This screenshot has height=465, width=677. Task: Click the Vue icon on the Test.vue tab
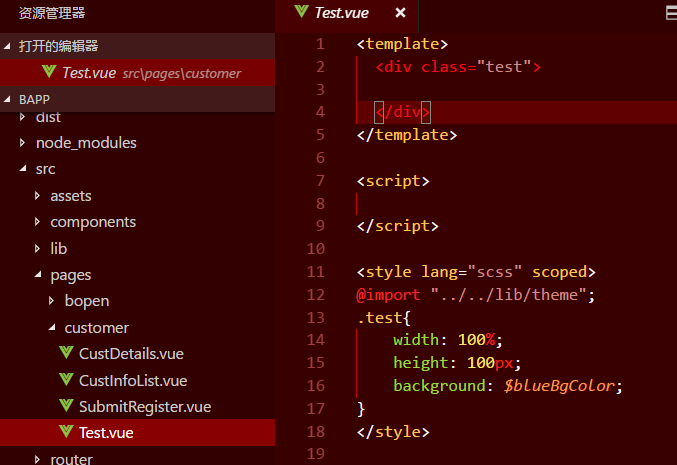pyautogui.click(x=301, y=12)
